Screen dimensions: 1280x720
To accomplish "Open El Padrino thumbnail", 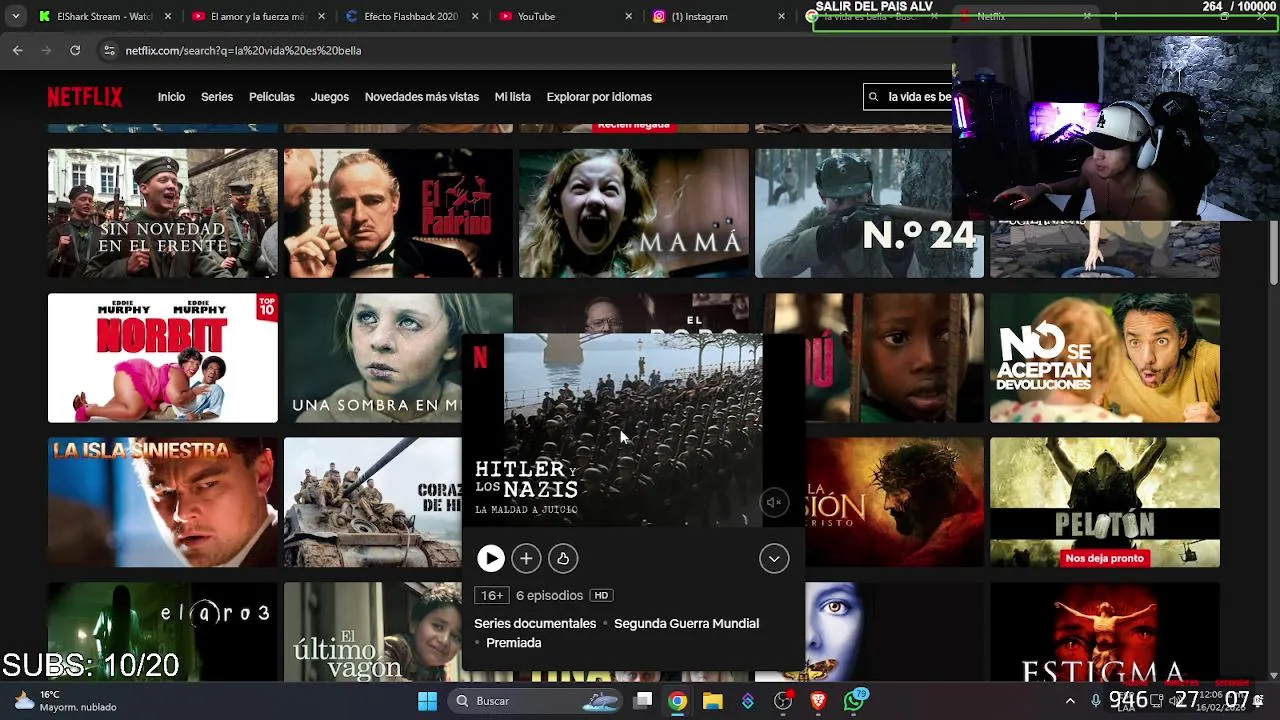I will pos(398,213).
